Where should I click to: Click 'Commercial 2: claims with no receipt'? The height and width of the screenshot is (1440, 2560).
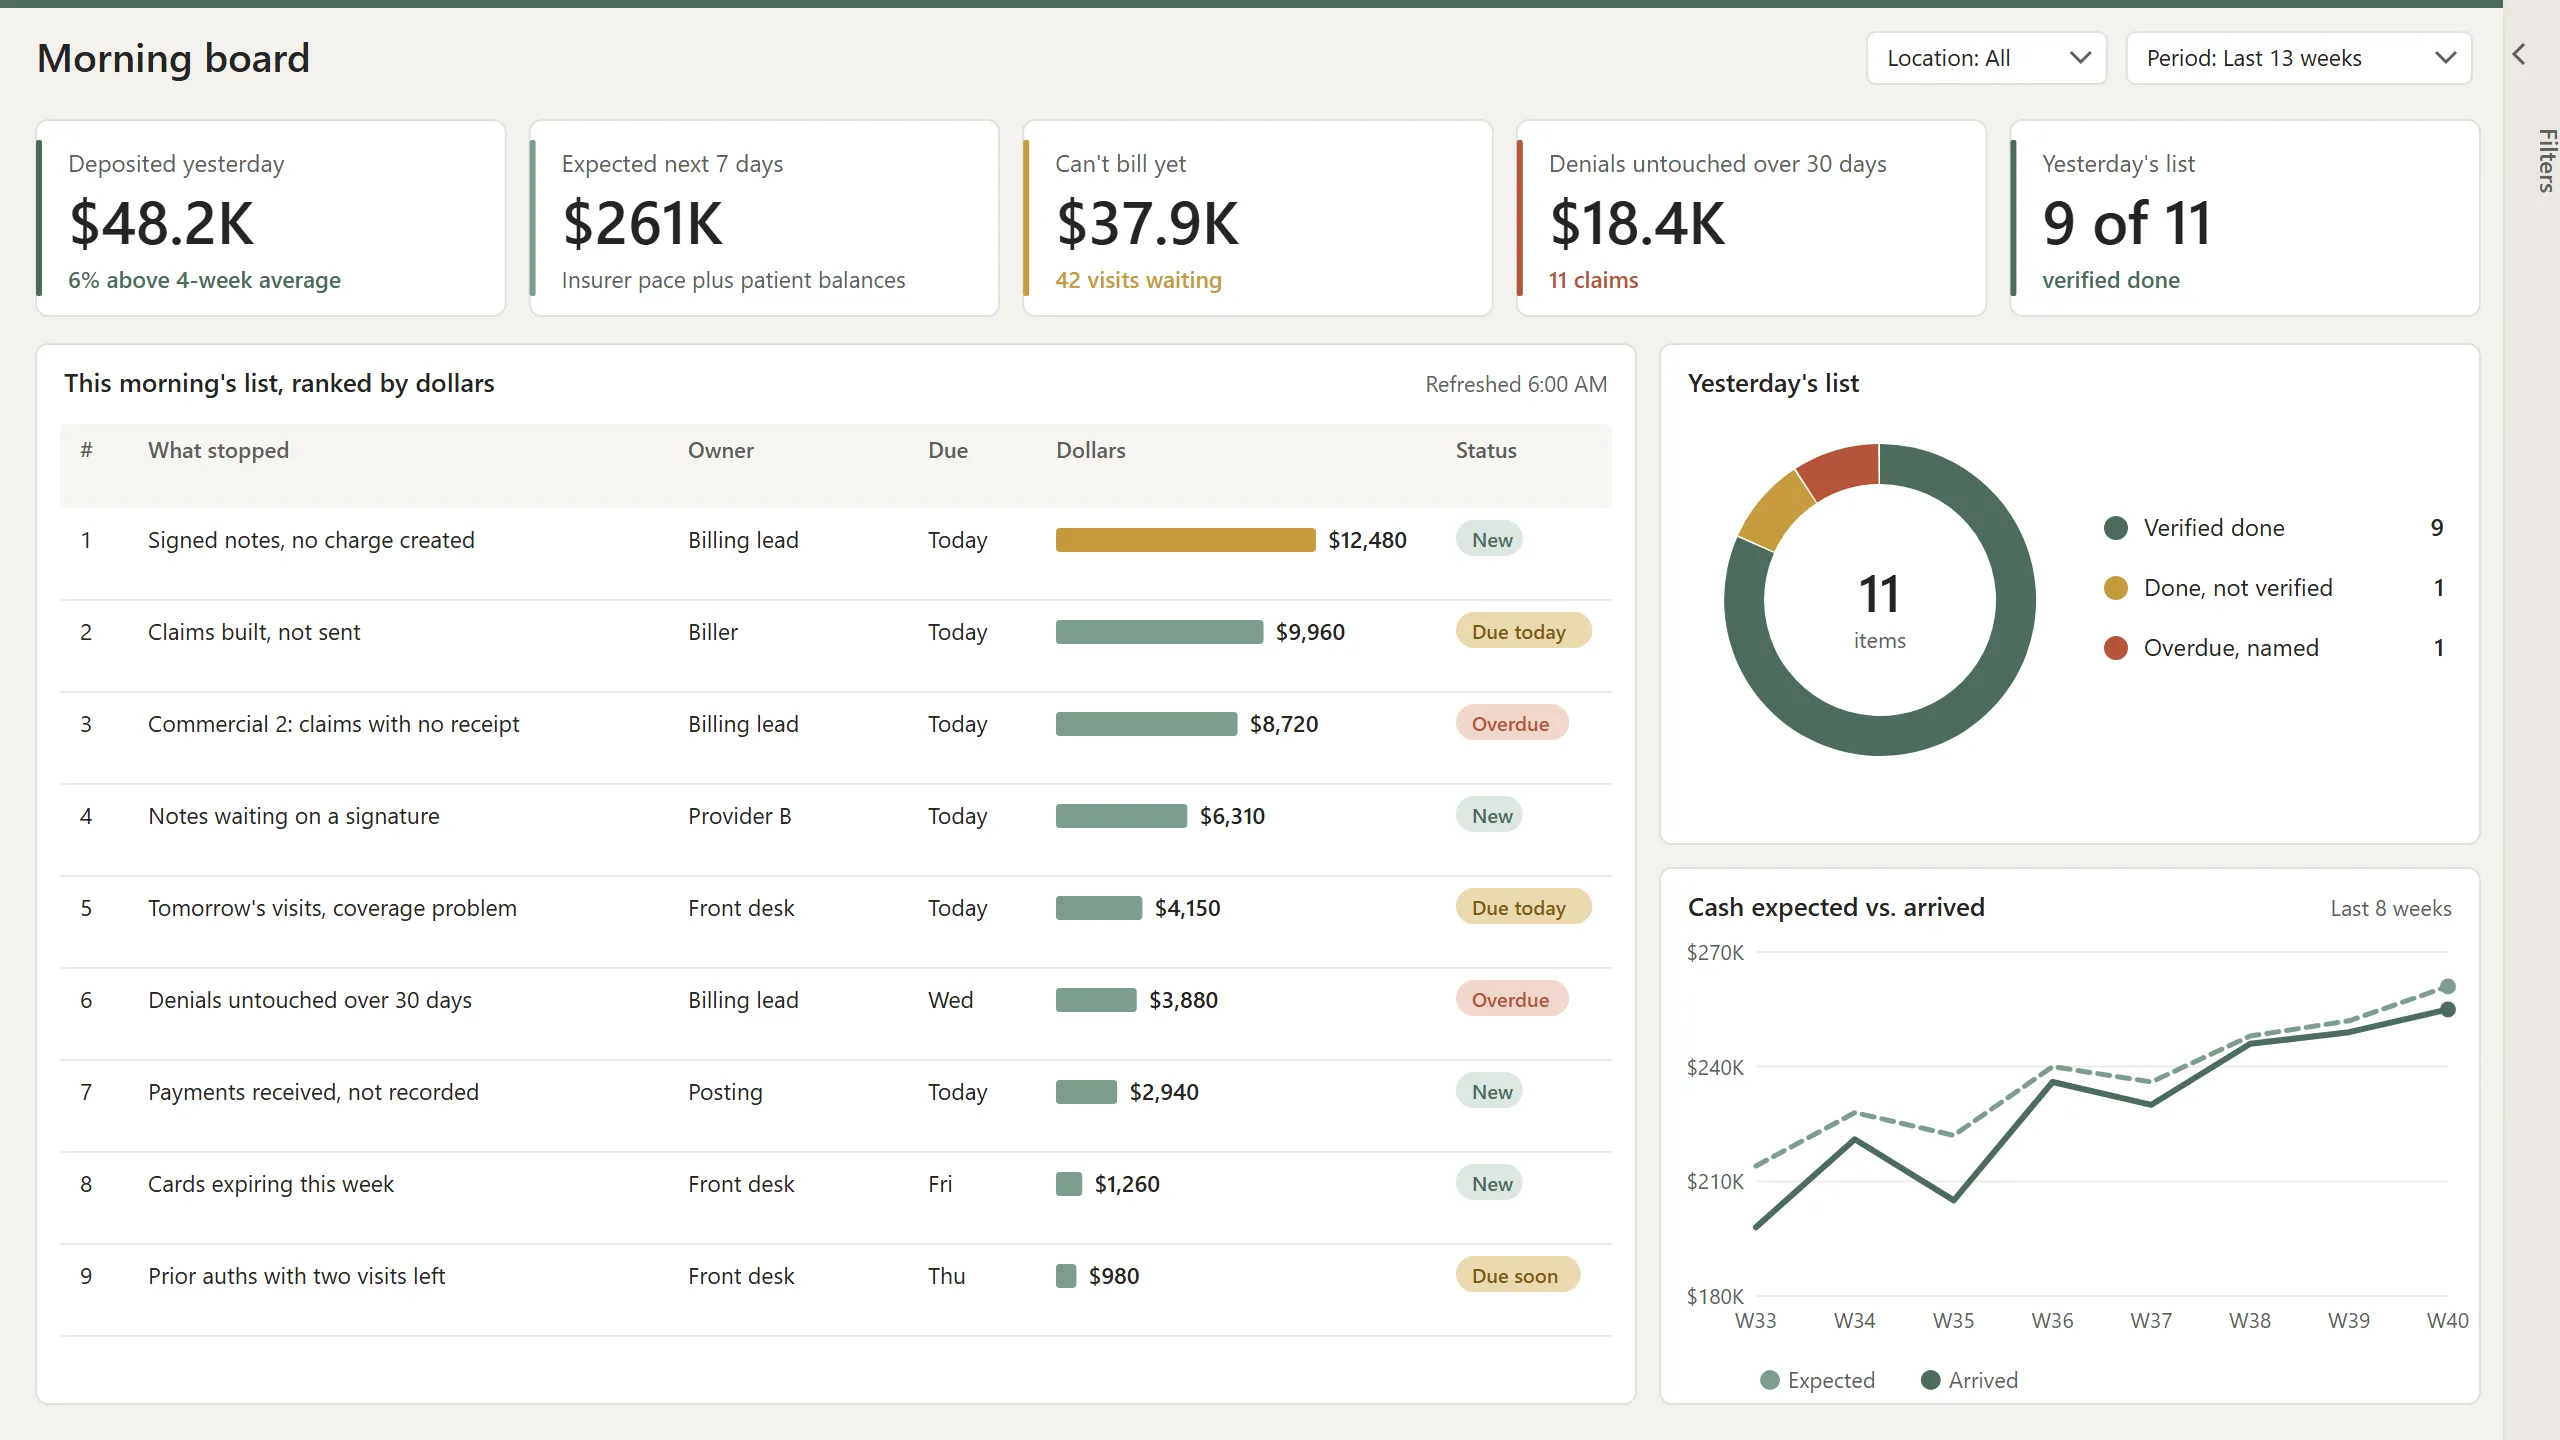click(333, 724)
